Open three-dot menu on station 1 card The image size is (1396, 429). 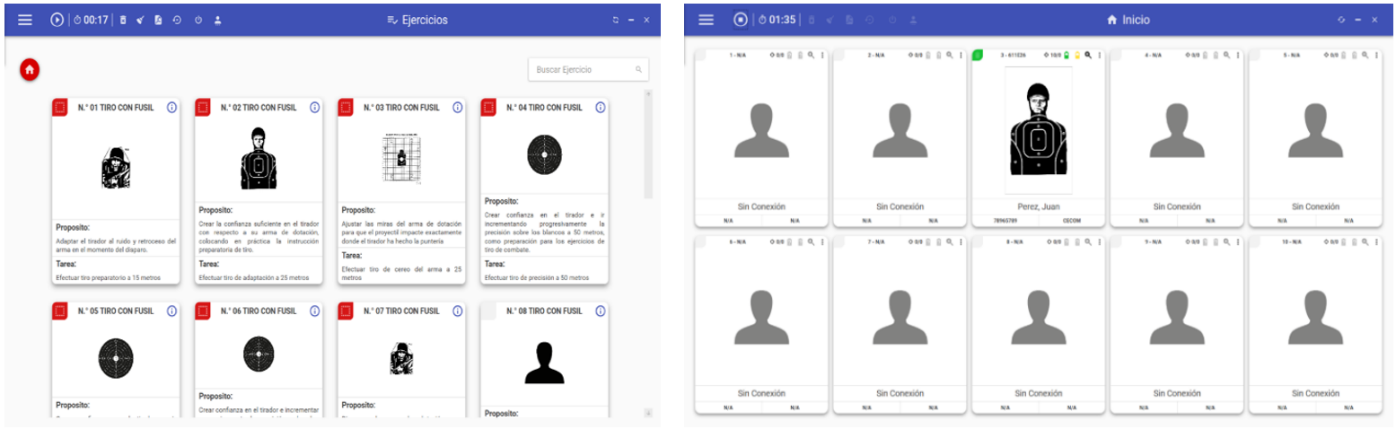click(x=822, y=55)
